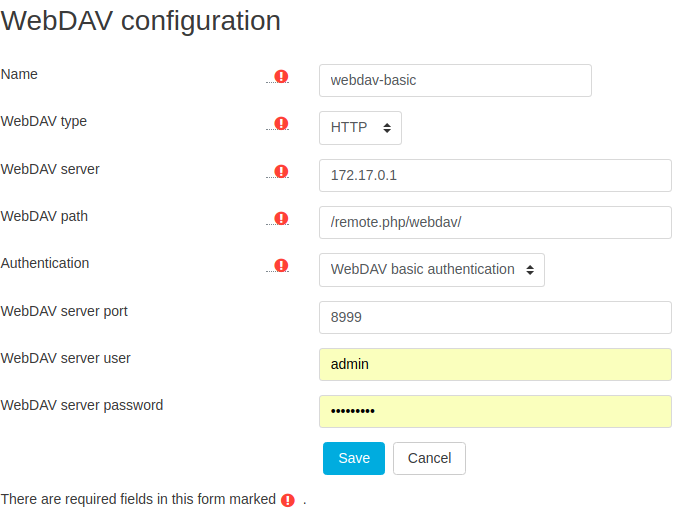Click required icon beside WebDAV type
This screenshot has width=687, height=525.
point(281,124)
